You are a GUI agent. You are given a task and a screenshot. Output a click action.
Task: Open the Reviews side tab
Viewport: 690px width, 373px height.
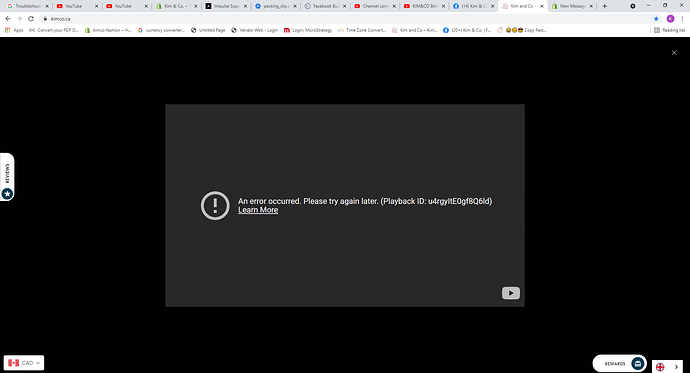pyautogui.click(x=7, y=177)
